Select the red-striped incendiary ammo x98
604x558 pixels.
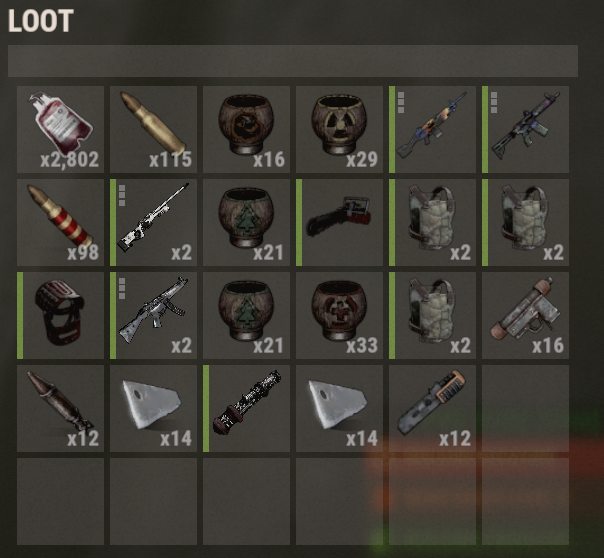[x=60, y=222]
